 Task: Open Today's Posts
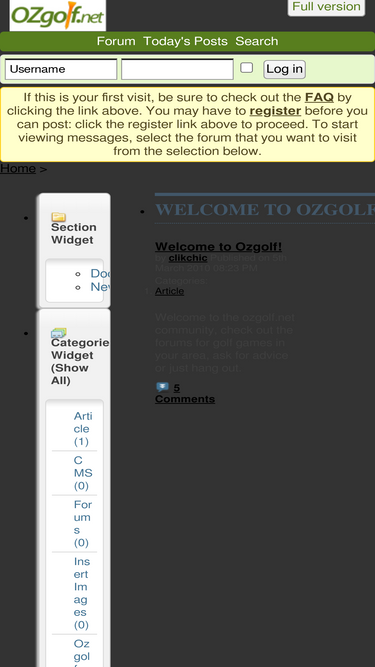click(185, 41)
